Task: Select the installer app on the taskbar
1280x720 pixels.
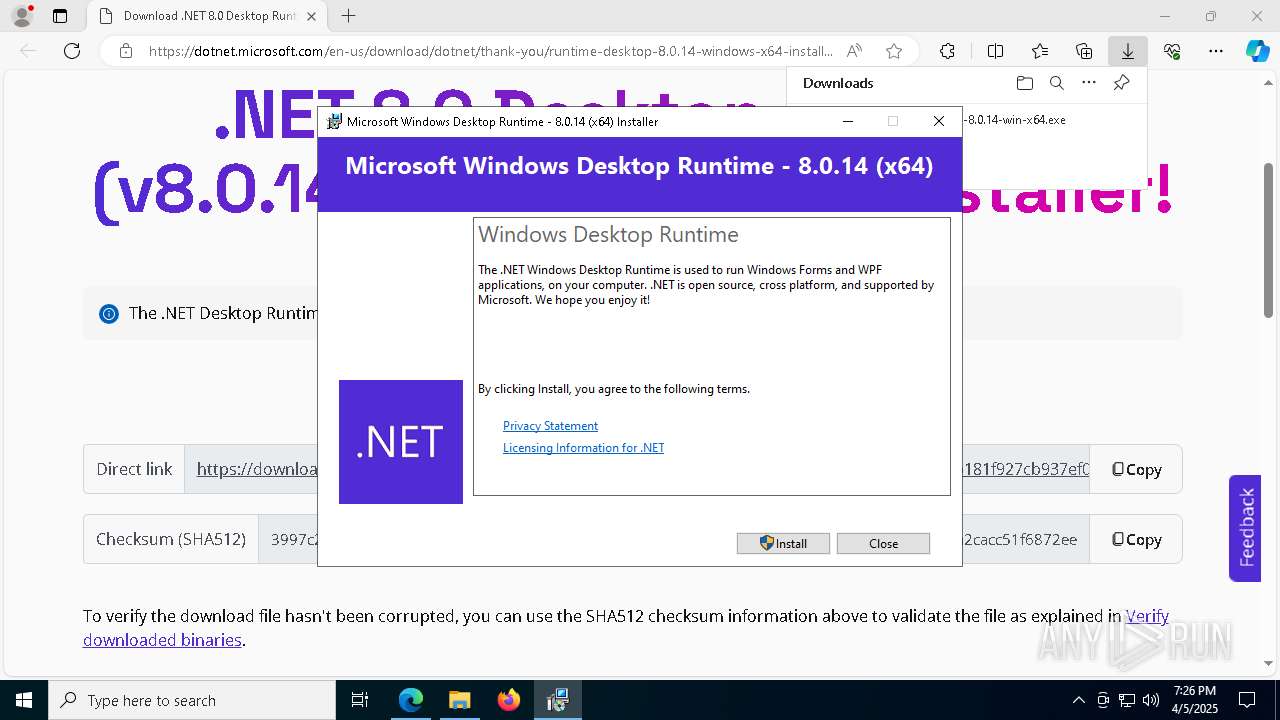Action: (557, 700)
